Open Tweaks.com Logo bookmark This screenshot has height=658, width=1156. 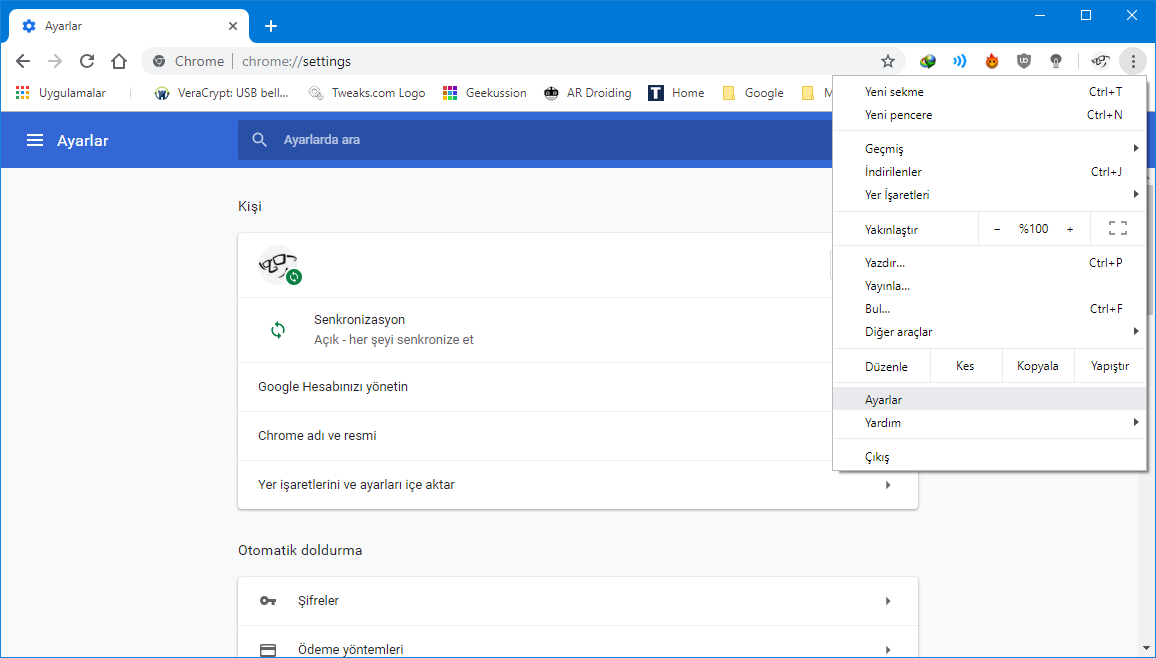[367, 93]
